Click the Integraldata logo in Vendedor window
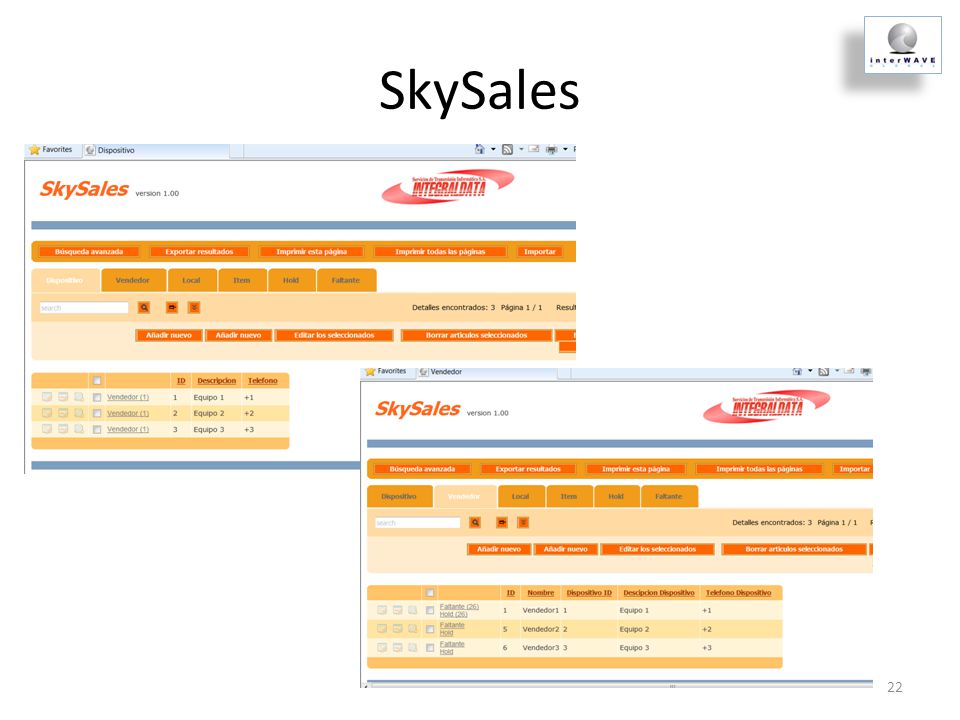This screenshot has width=960, height=720. 767,407
